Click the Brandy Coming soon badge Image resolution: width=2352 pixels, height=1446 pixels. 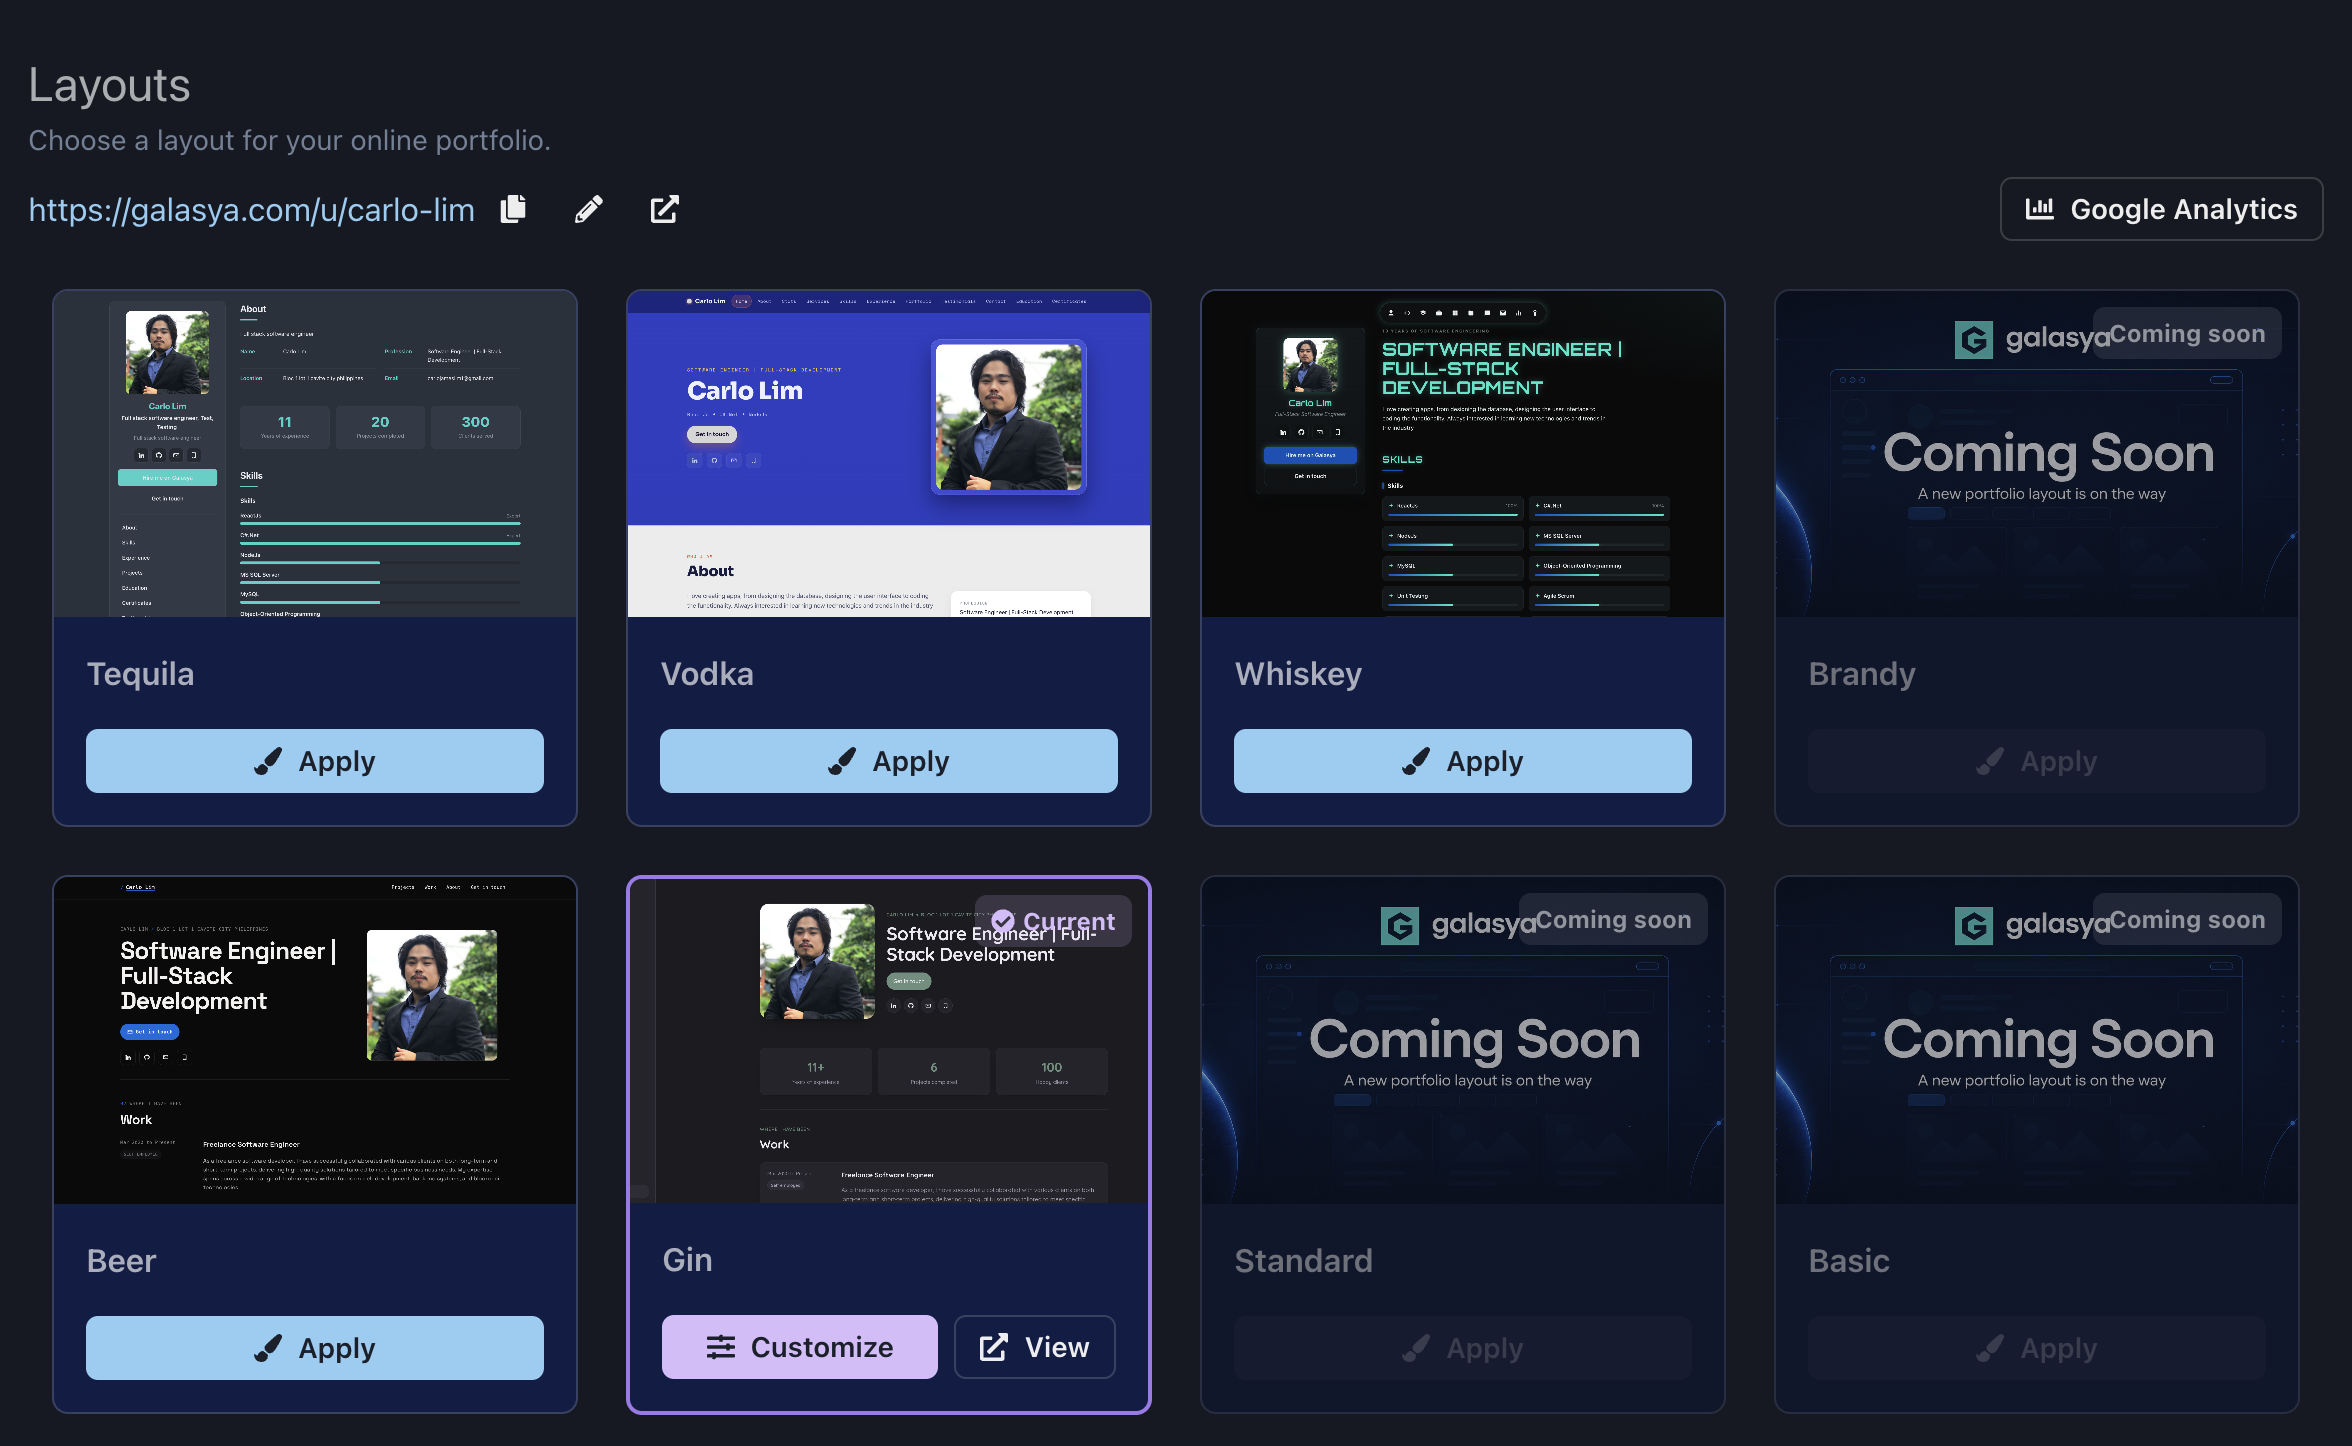point(2187,334)
